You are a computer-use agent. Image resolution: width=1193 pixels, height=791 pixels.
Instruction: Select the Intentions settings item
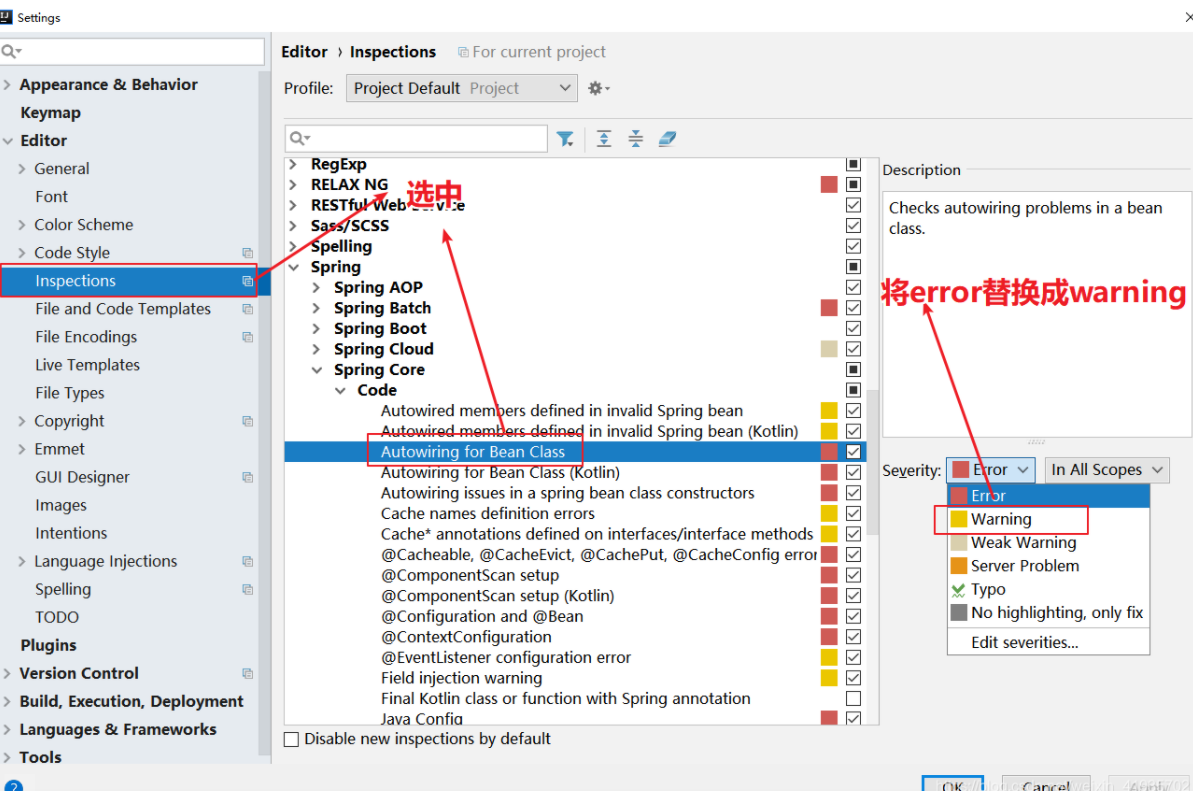click(x=71, y=533)
